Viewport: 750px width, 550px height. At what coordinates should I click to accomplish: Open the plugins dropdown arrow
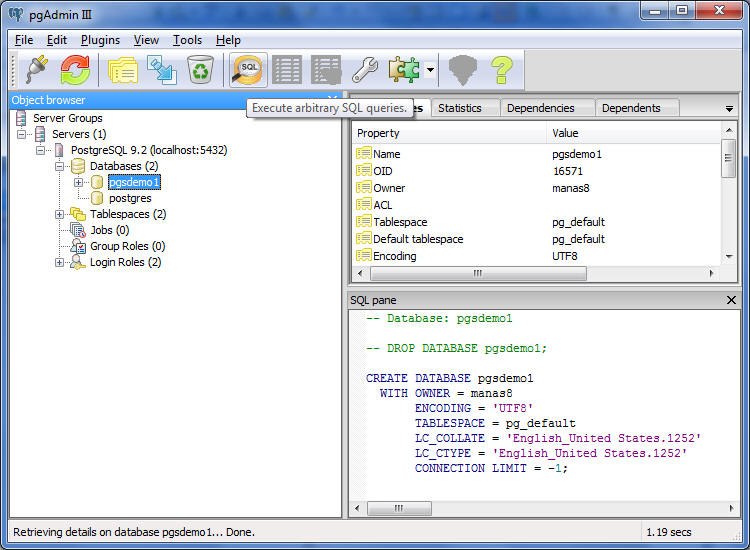pos(430,70)
